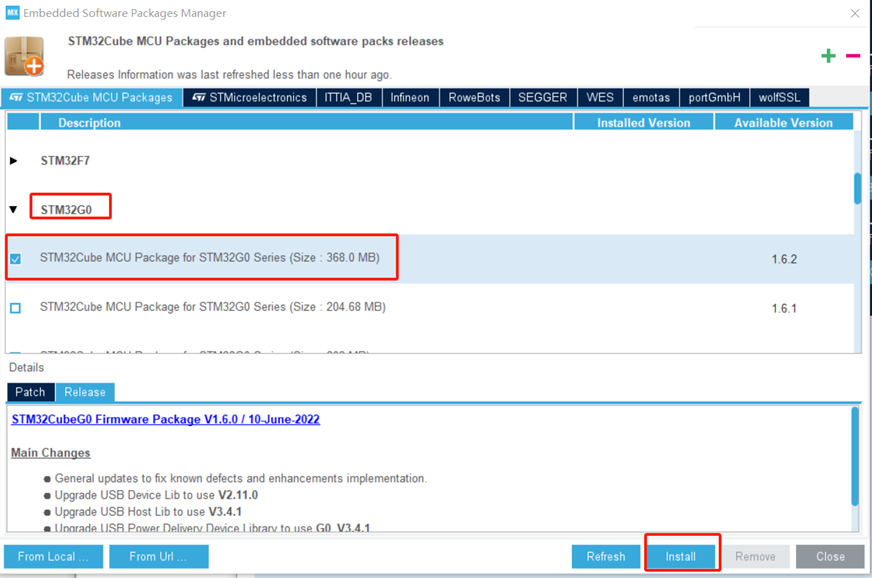The image size is (872, 578).
Task: Click the green plus expand-all icon
Action: pyautogui.click(x=828, y=56)
